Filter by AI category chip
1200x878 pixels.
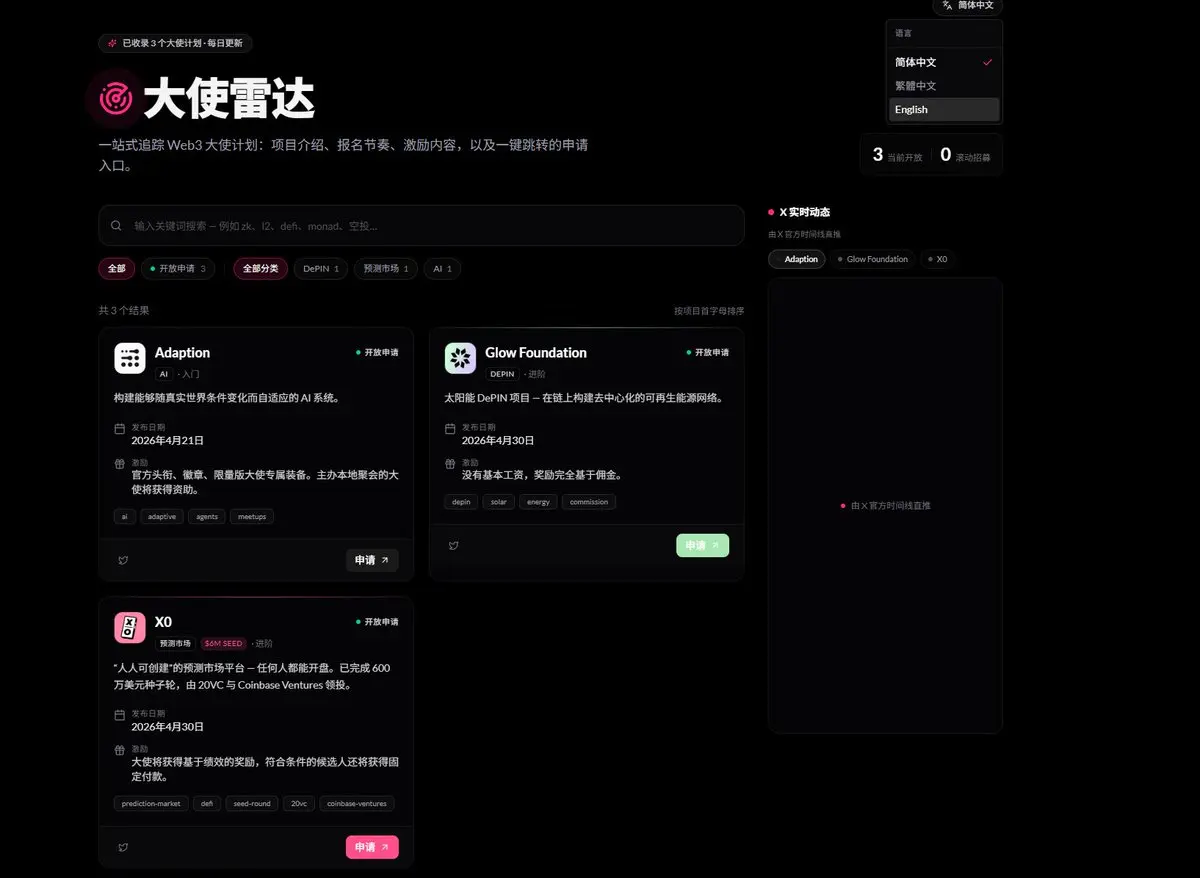442,268
